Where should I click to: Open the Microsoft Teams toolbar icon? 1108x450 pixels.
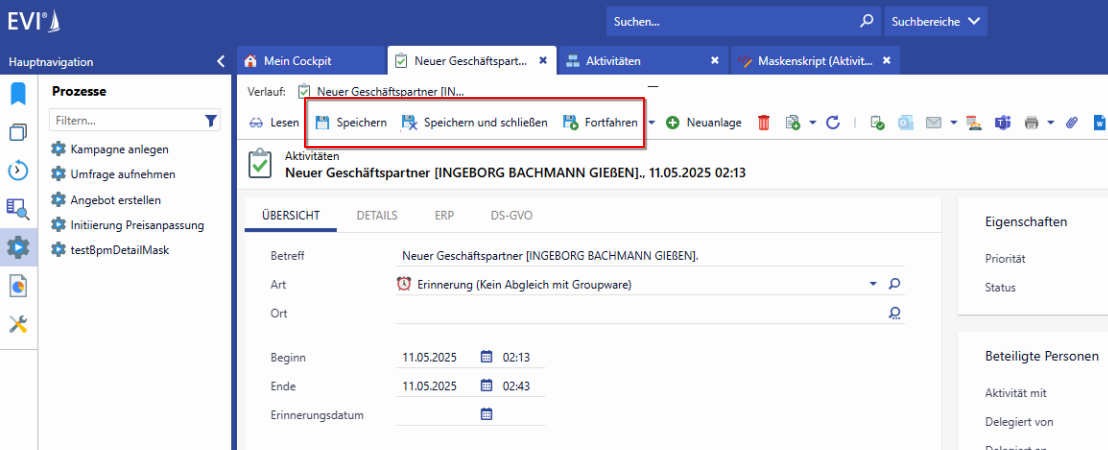pyautogui.click(x=1003, y=123)
